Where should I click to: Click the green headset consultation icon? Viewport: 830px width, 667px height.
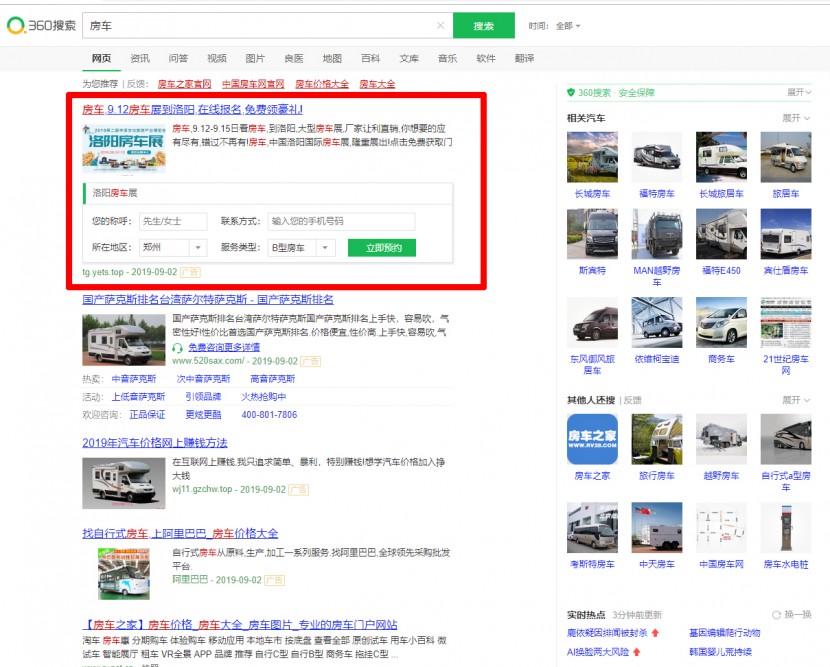click(177, 347)
